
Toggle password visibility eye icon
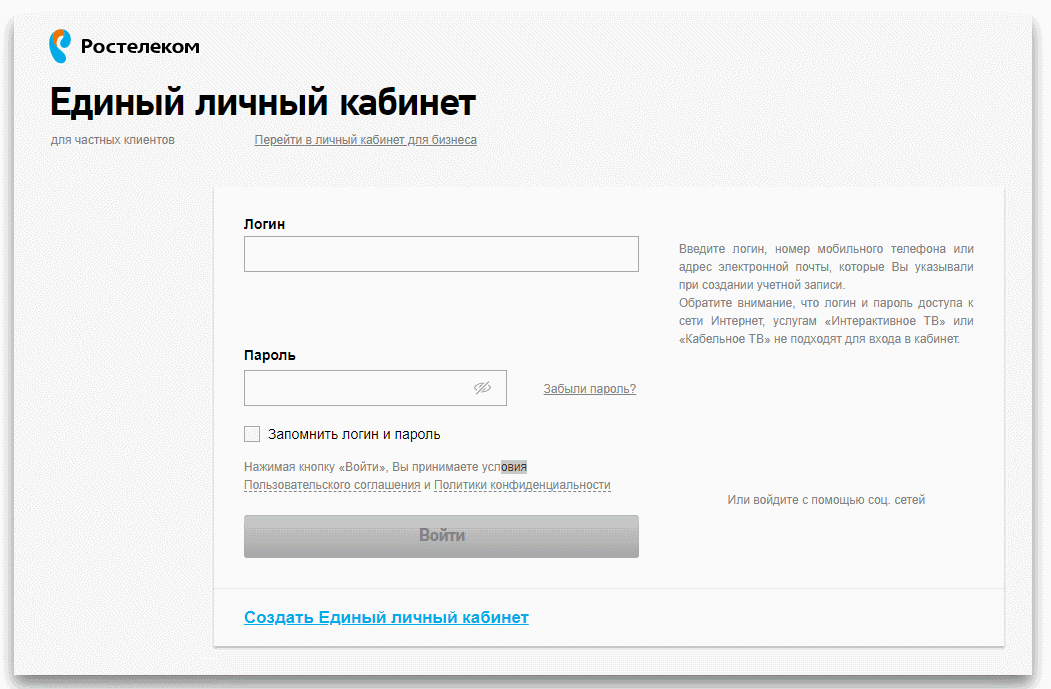483,388
